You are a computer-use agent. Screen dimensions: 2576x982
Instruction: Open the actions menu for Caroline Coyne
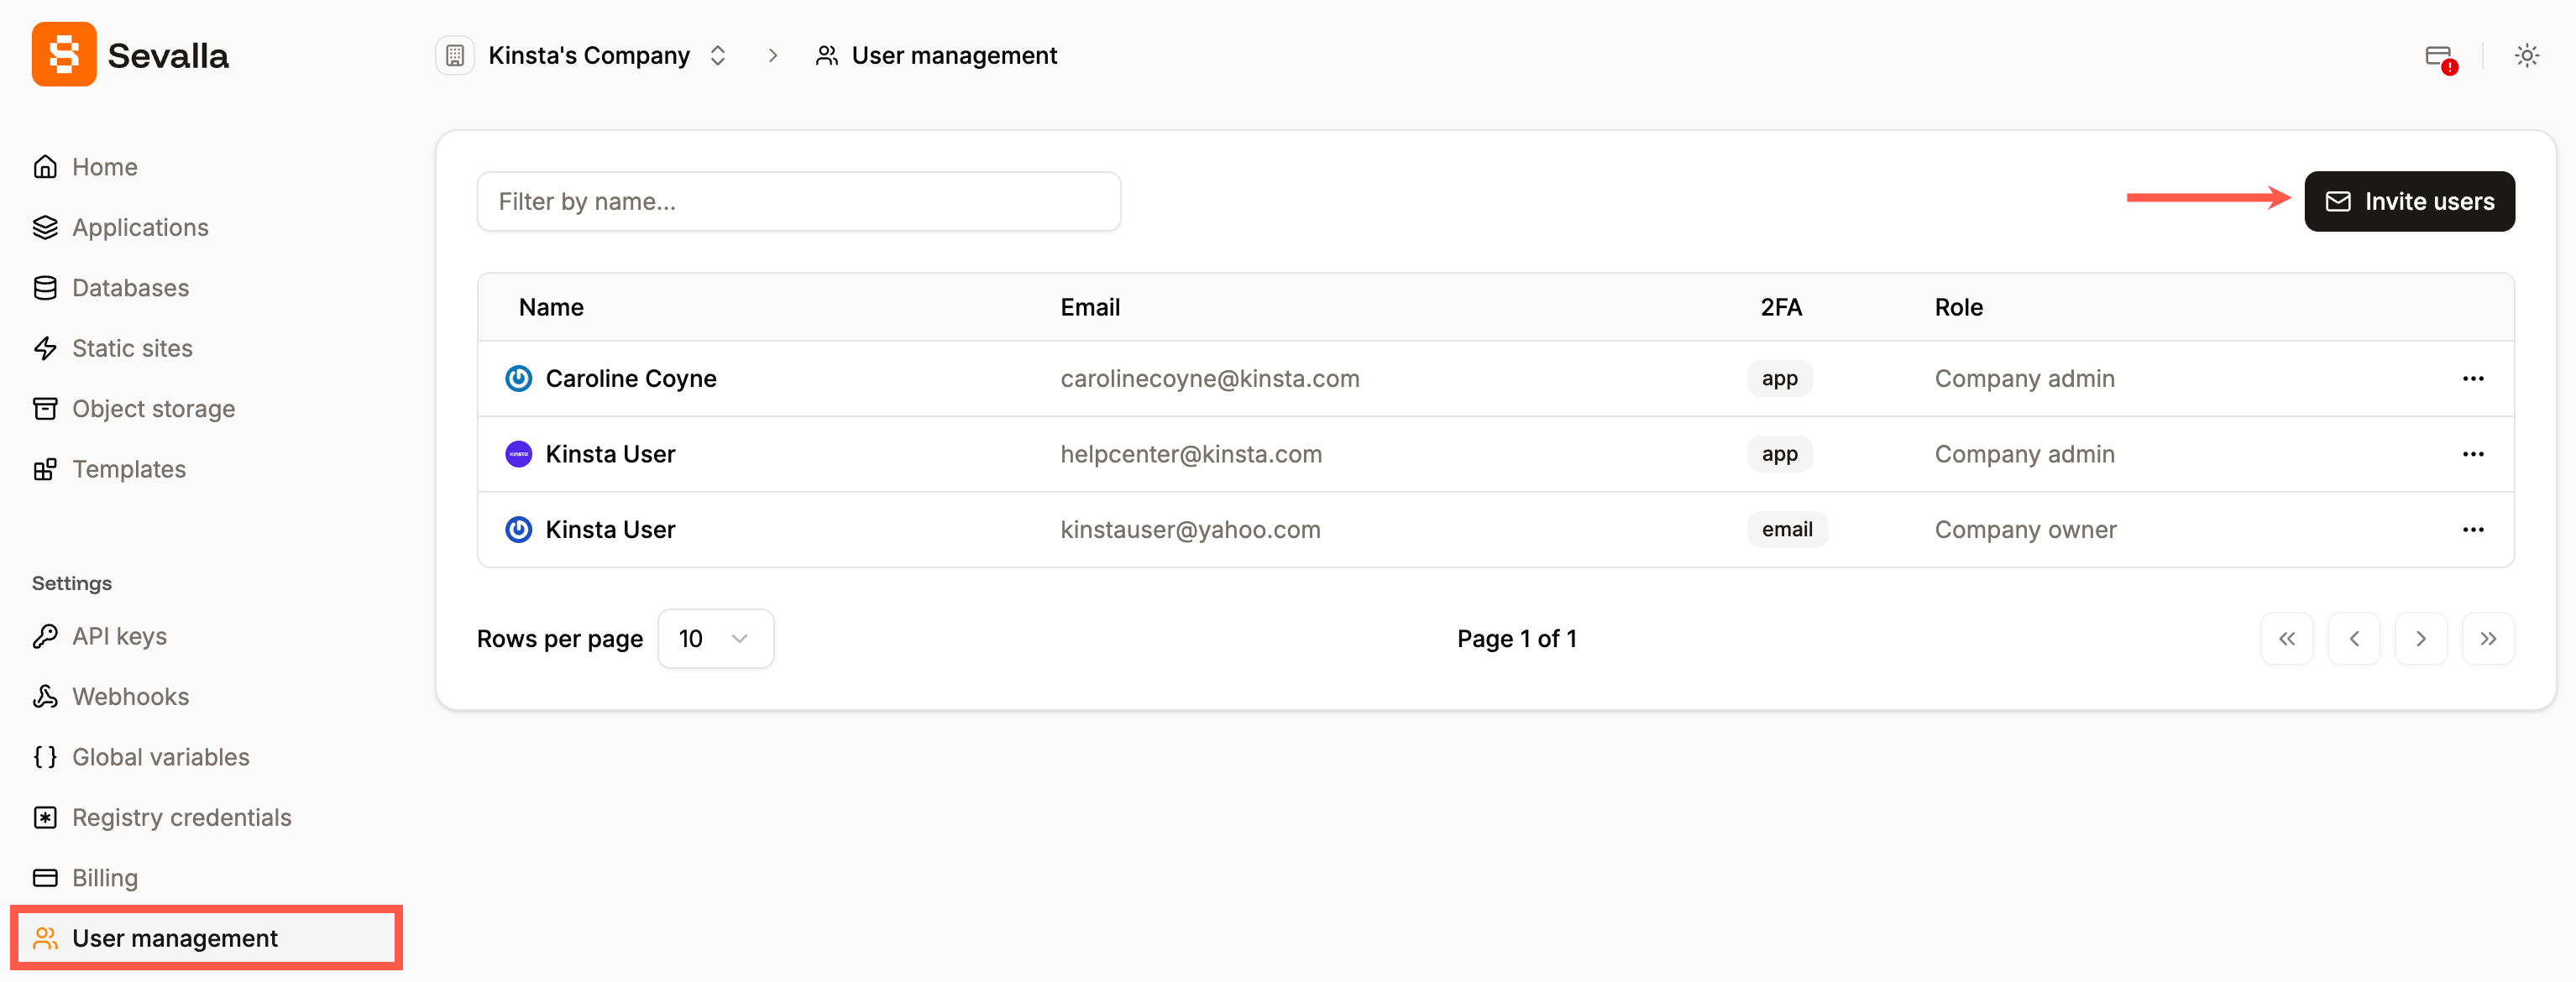tap(2474, 378)
